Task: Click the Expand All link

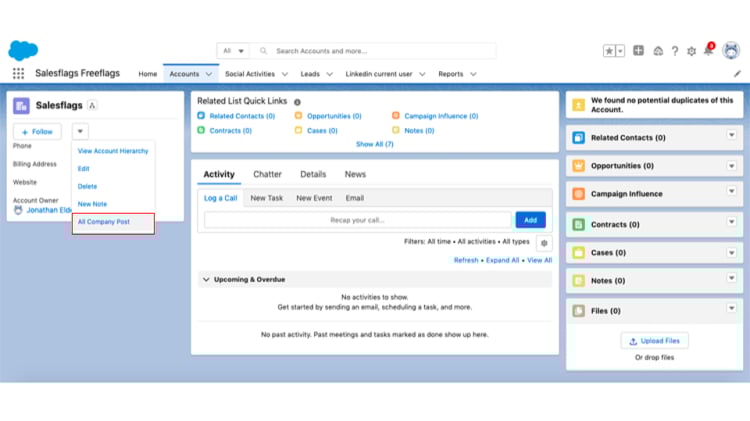Action: 502,260
